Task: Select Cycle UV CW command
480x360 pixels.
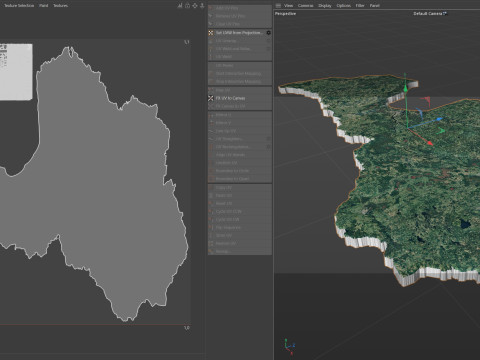Action: click(240, 220)
